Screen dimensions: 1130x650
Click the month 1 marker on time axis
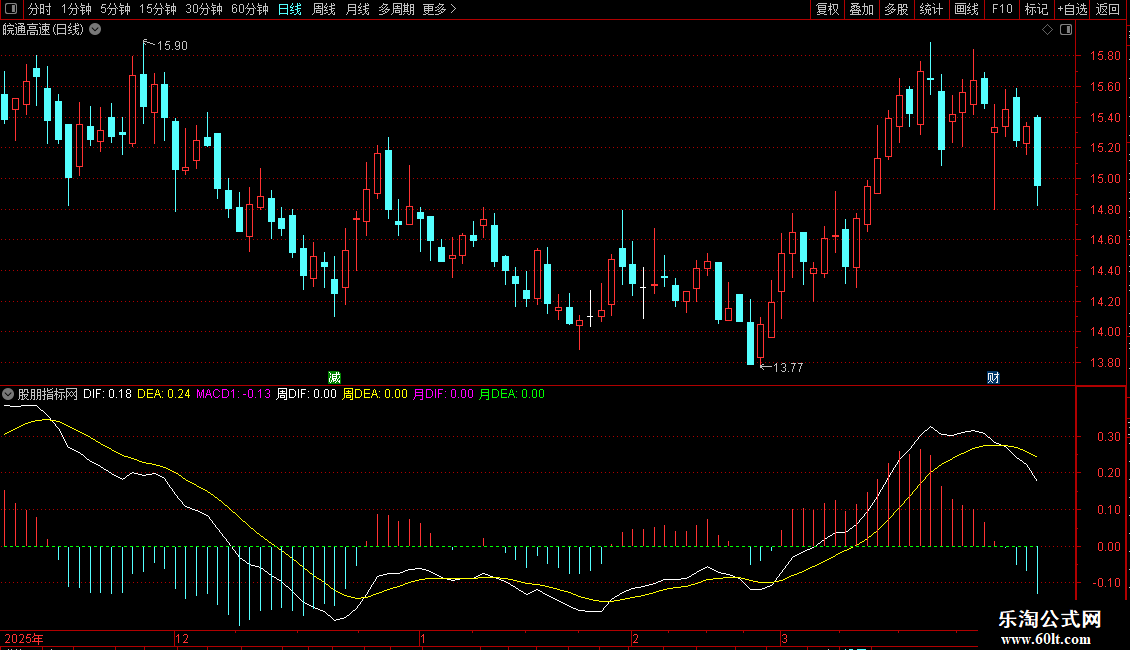coord(423,638)
